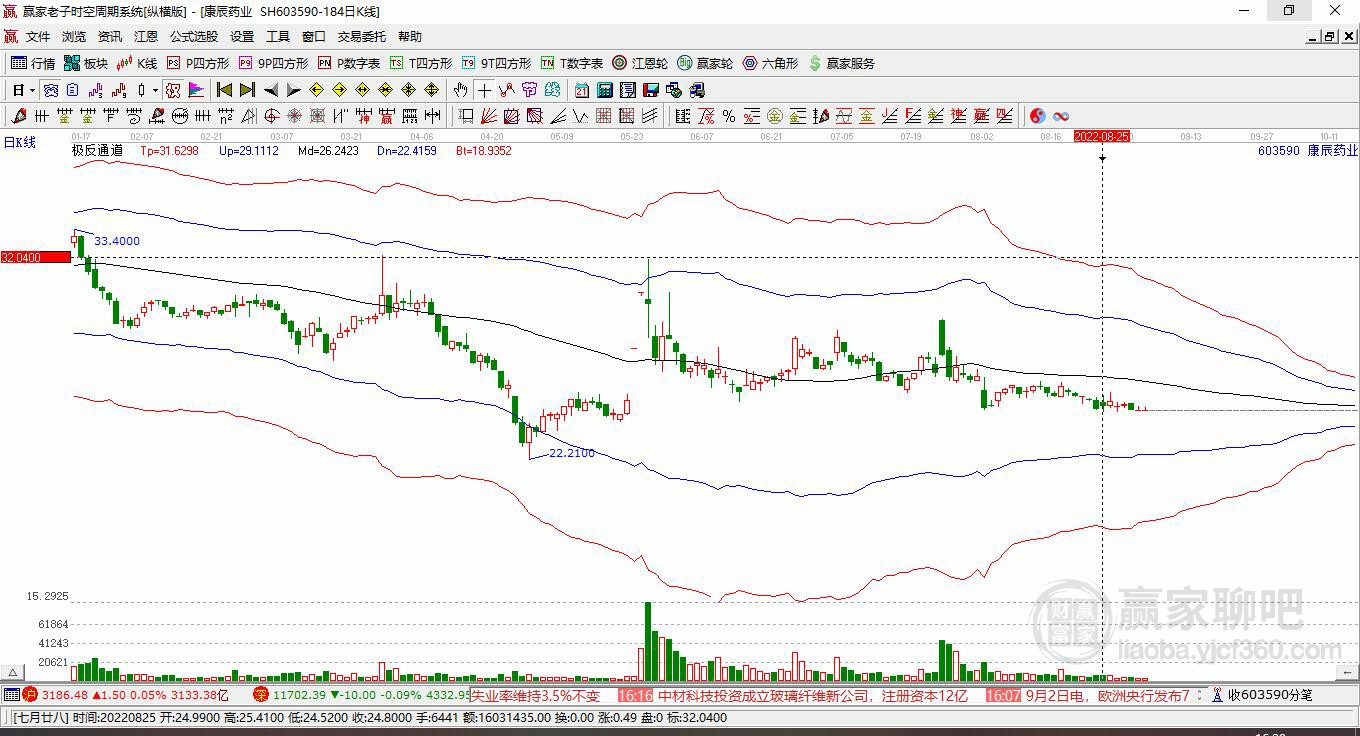Screen dimensions: 1360x736
Task: Select the crosshair cursor tool
Action: coord(484,90)
